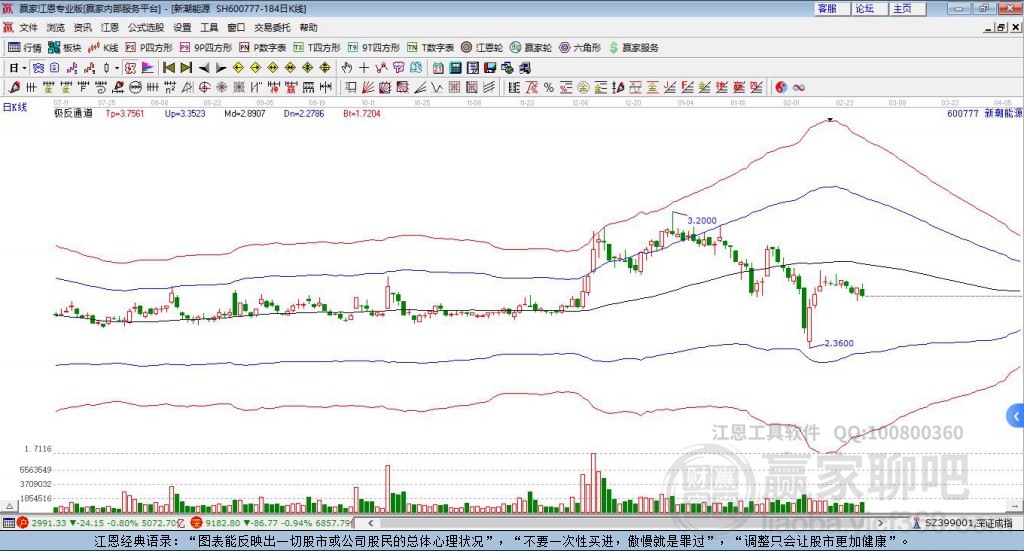This screenshot has height=551, width=1024.
Task: Open the calendar icon in toolbar
Action: [x=438, y=68]
